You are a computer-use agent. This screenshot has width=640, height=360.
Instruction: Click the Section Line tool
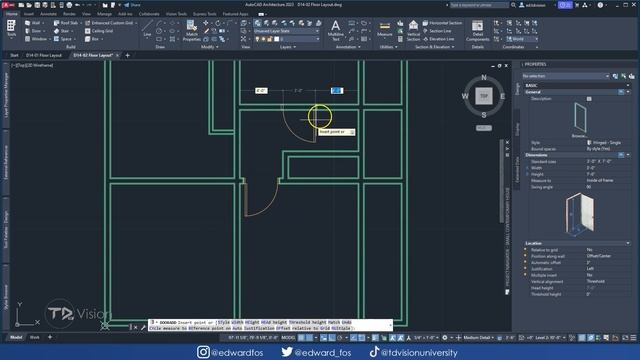(x=436, y=31)
